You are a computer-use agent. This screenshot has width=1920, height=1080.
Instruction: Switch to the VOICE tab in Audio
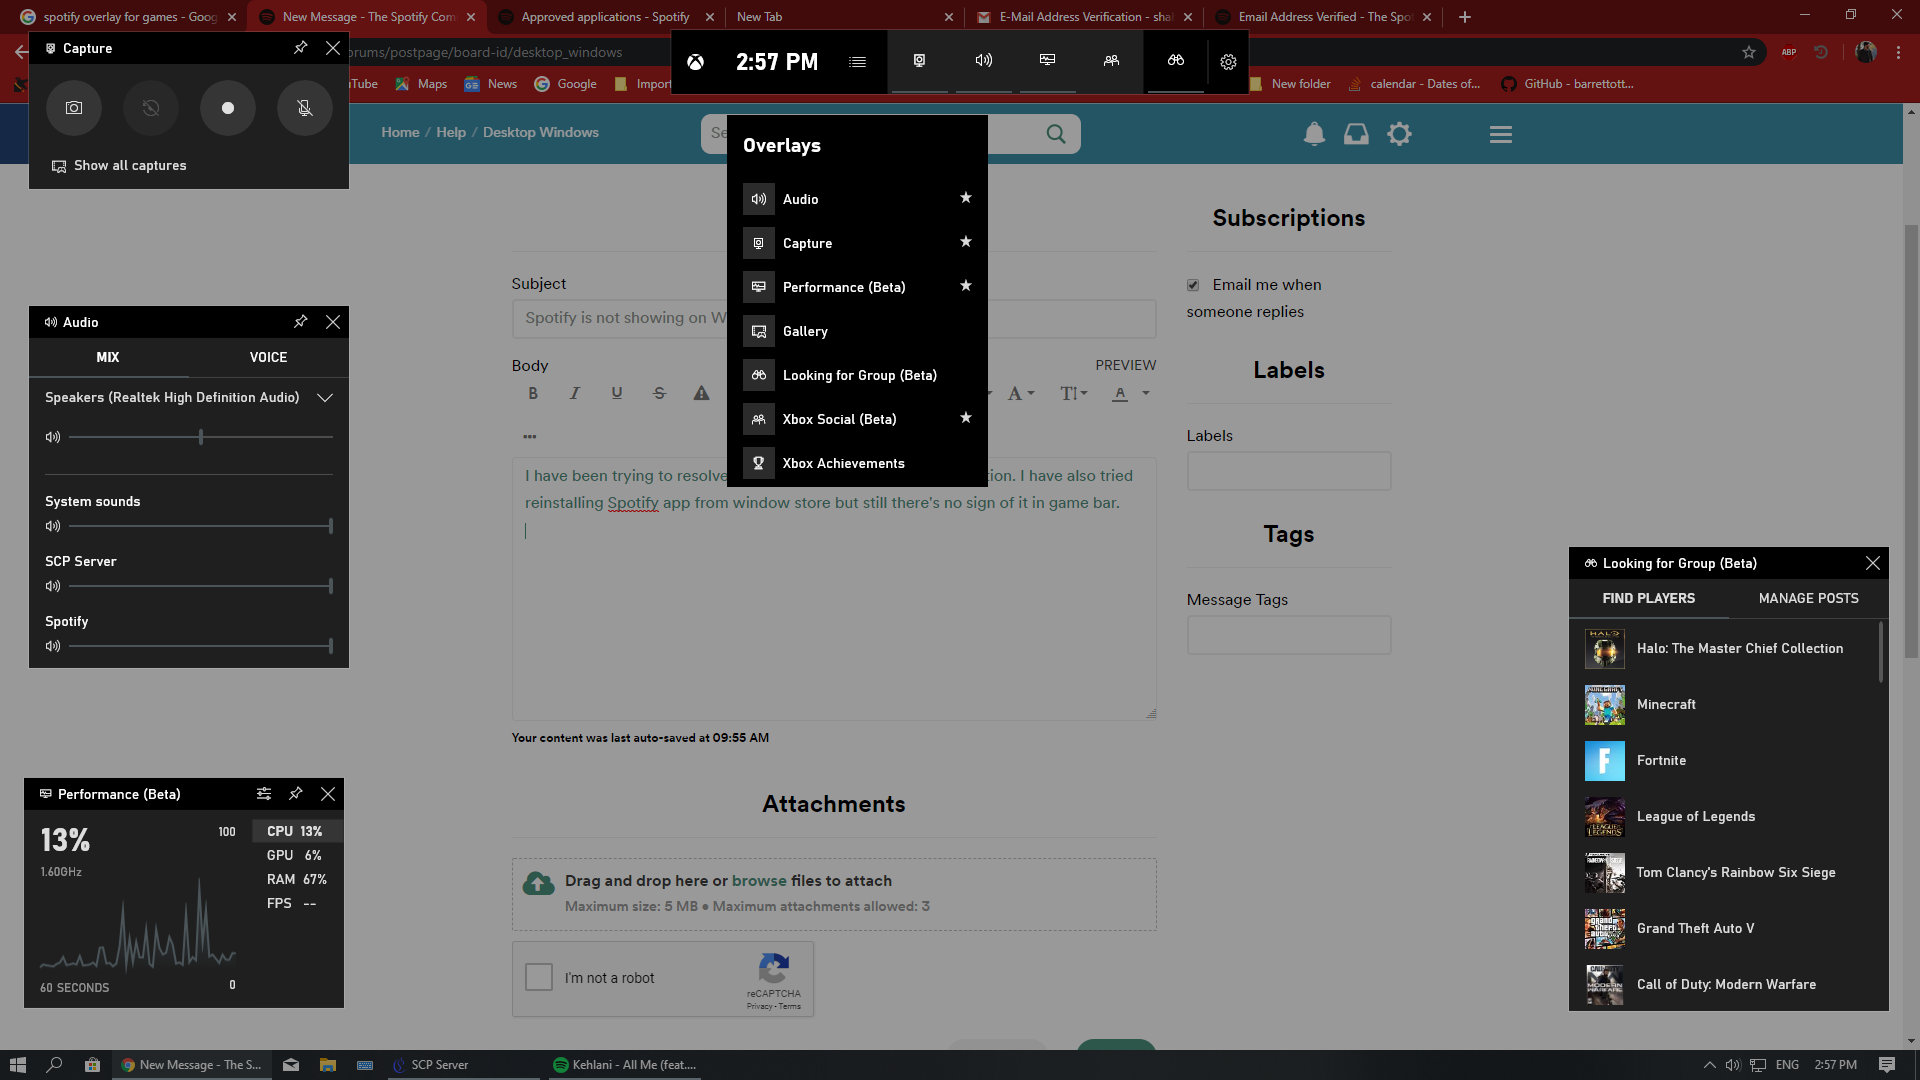[x=268, y=357]
